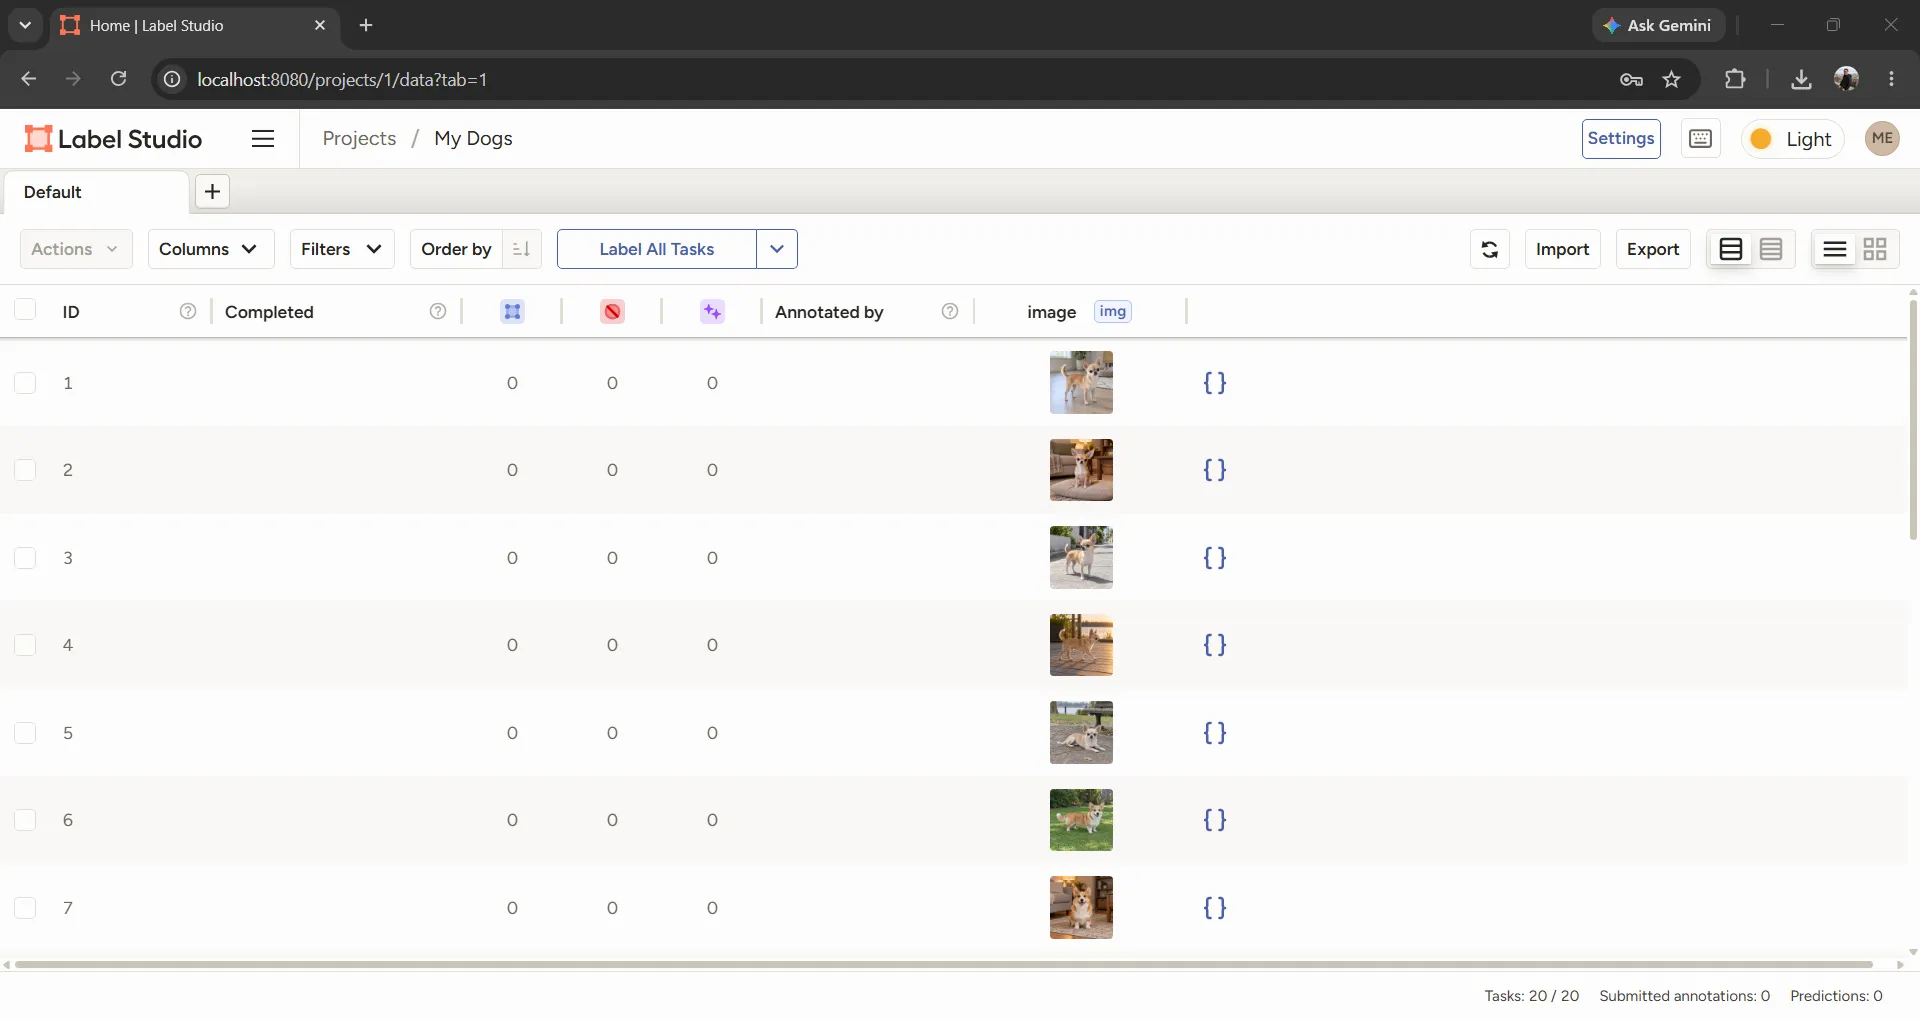Open the Filters dropdown
Screen dimensions: 1920x1020
click(342, 249)
